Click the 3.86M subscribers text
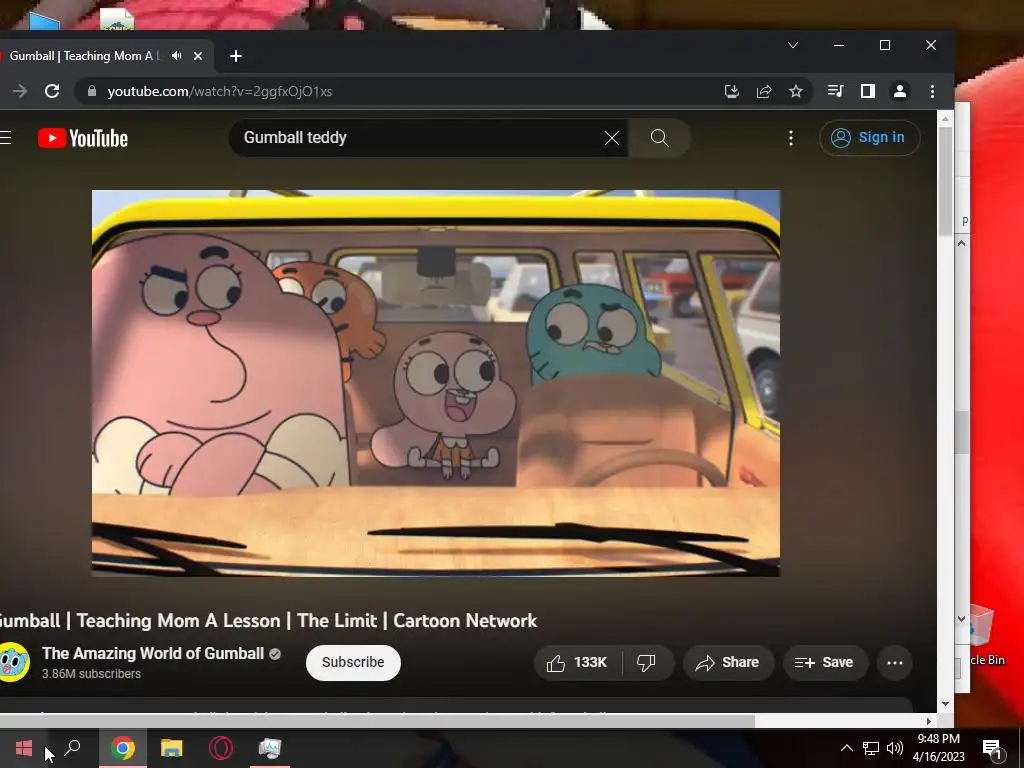 point(91,674)
